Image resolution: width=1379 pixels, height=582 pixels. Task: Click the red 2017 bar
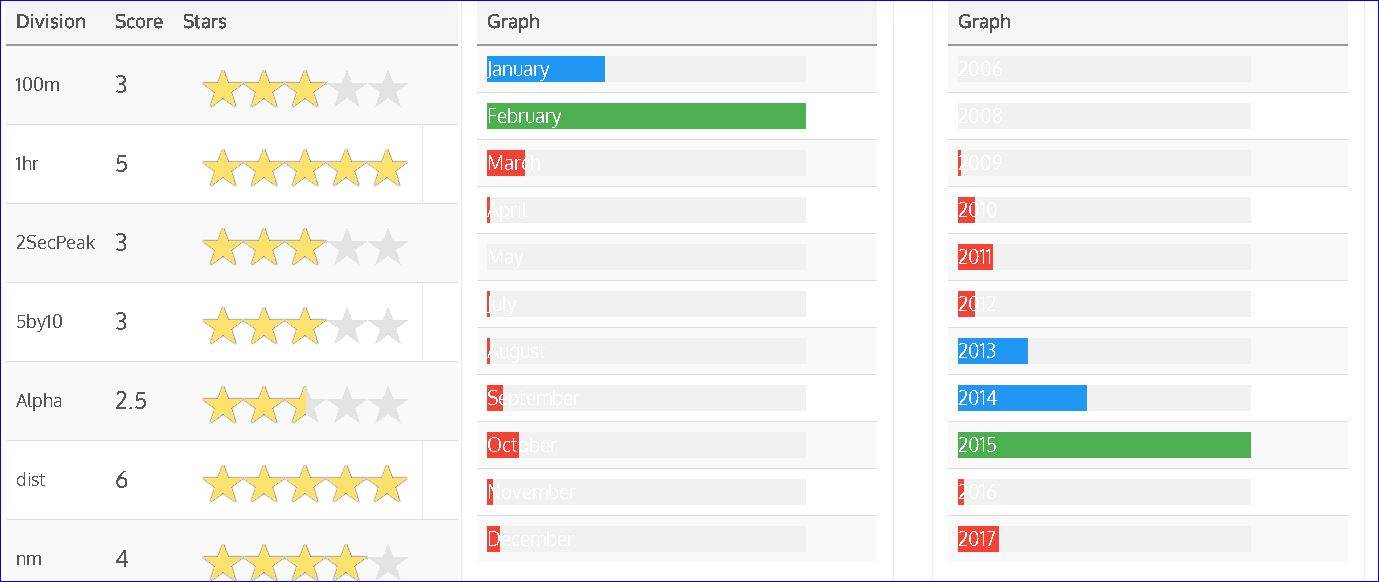(978, 539)
